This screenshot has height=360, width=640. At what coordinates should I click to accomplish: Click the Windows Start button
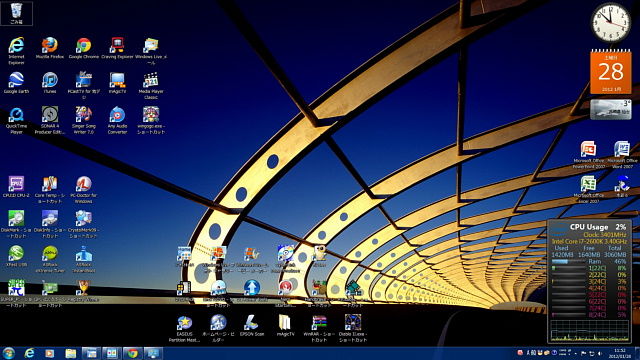(9, 353)
